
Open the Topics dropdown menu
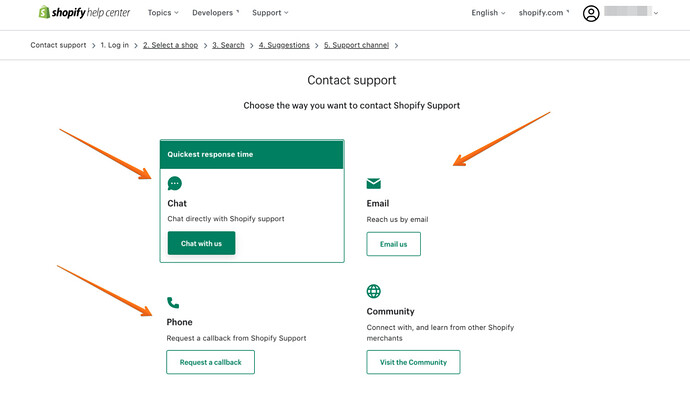[163, 13]
